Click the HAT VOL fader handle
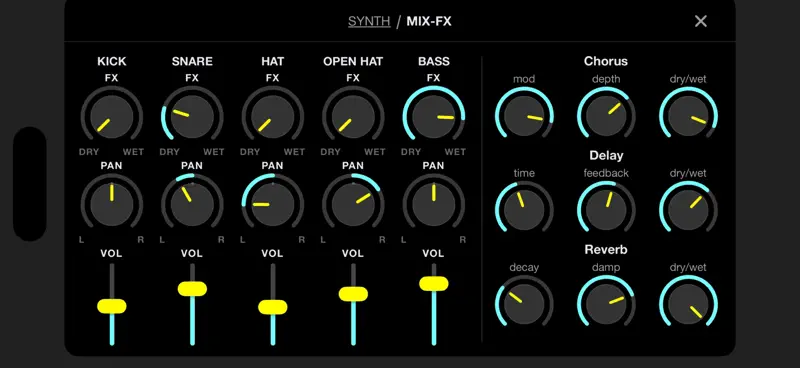800x368 pixels. (x=272, y=307)
